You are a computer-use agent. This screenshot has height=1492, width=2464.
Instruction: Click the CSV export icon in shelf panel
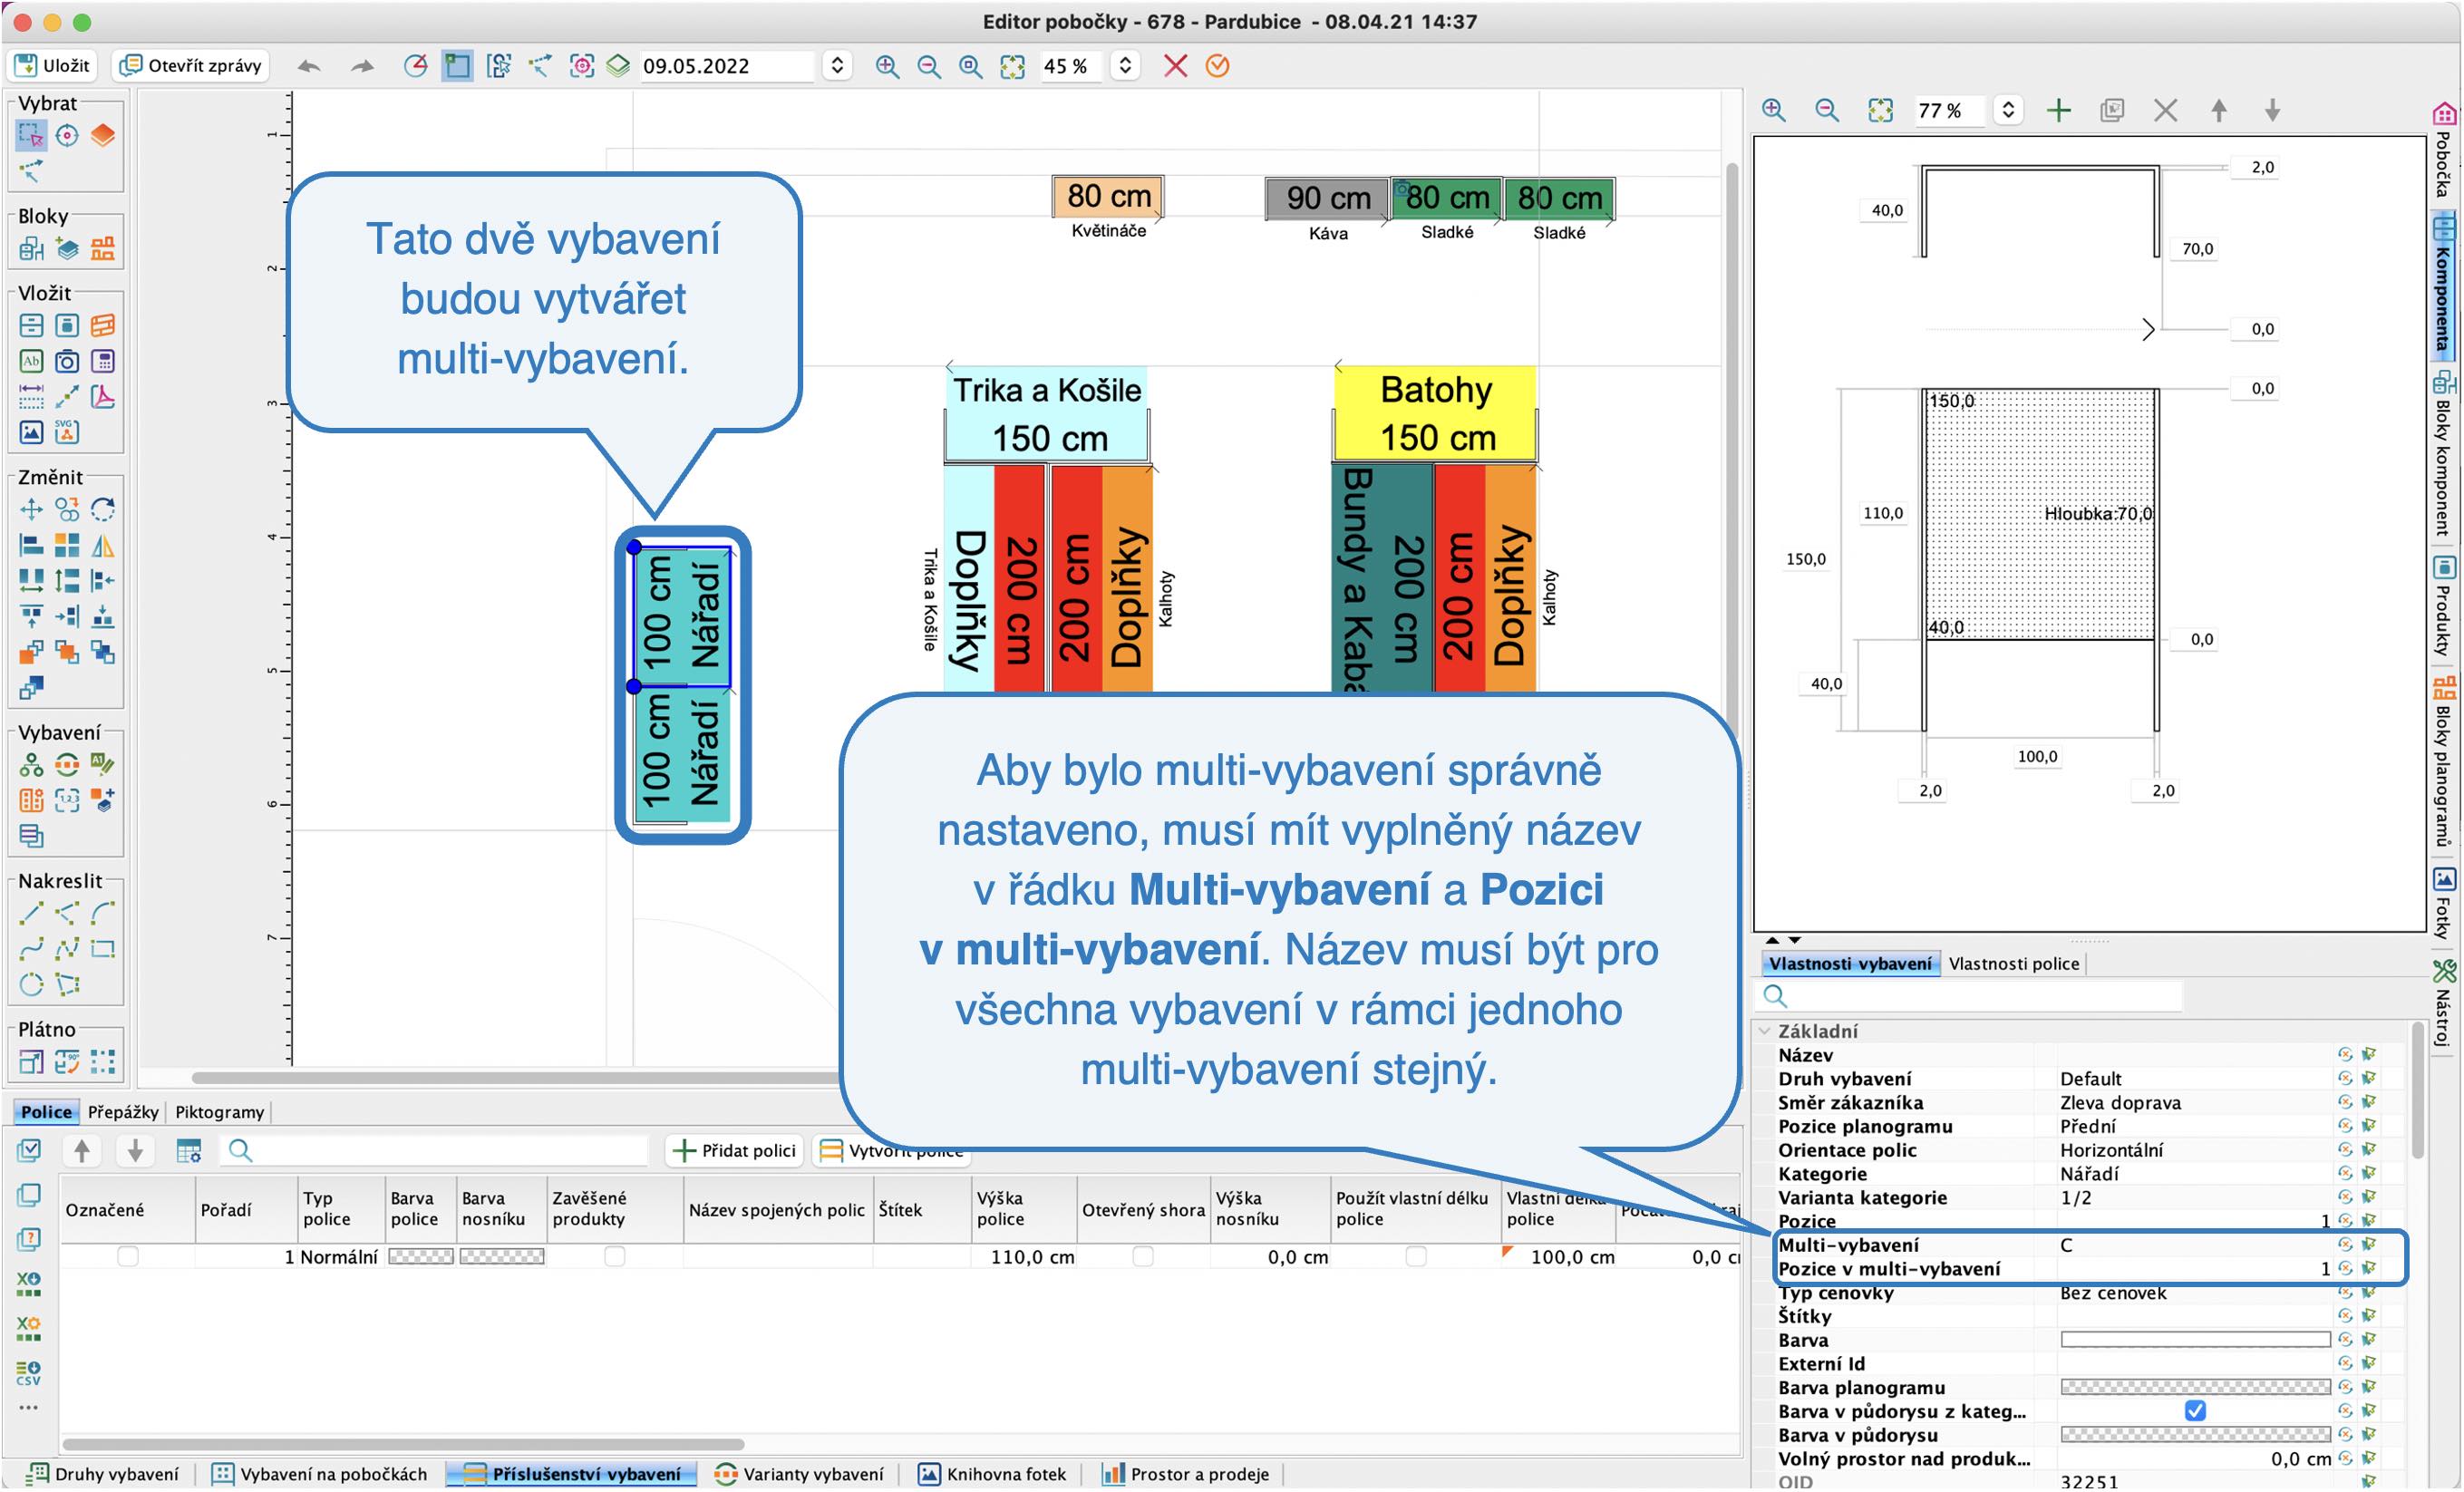click(x=29, y=1373)
